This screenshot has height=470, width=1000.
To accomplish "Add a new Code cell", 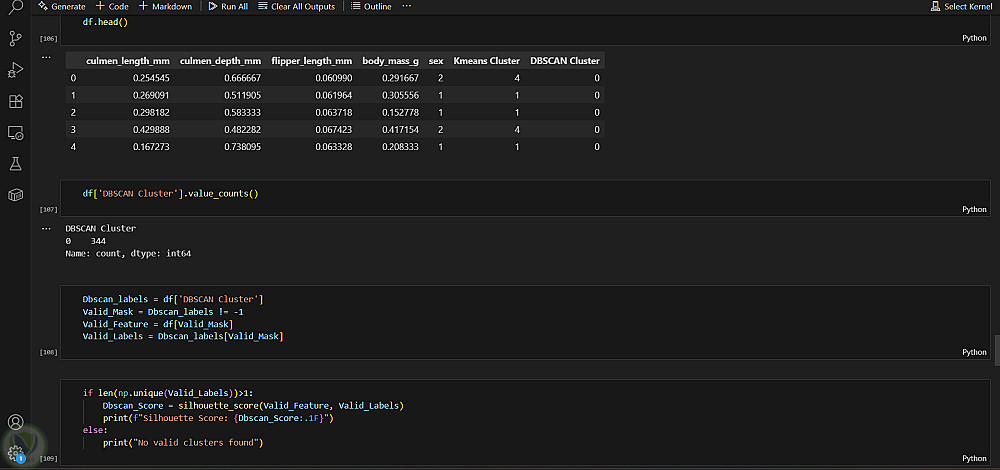I will click(112, 6).
